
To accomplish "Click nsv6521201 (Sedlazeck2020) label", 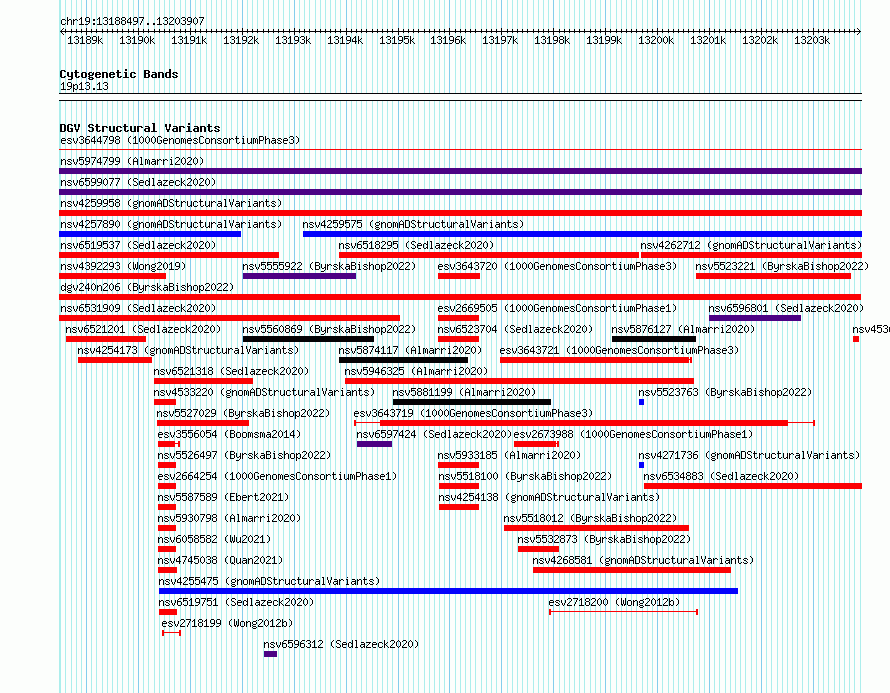I will tap(143, 329).
